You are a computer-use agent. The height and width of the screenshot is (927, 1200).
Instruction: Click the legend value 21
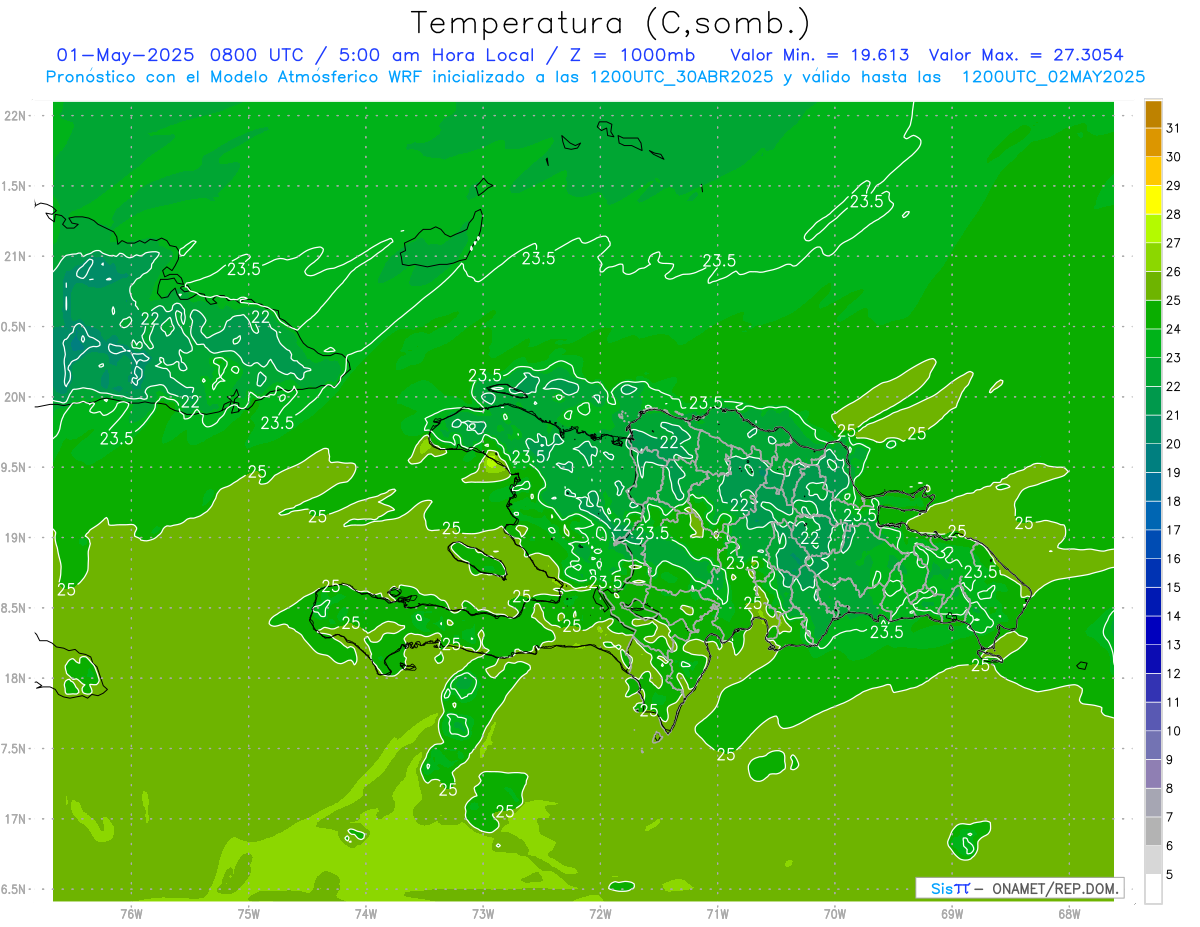coord(1174,415)
